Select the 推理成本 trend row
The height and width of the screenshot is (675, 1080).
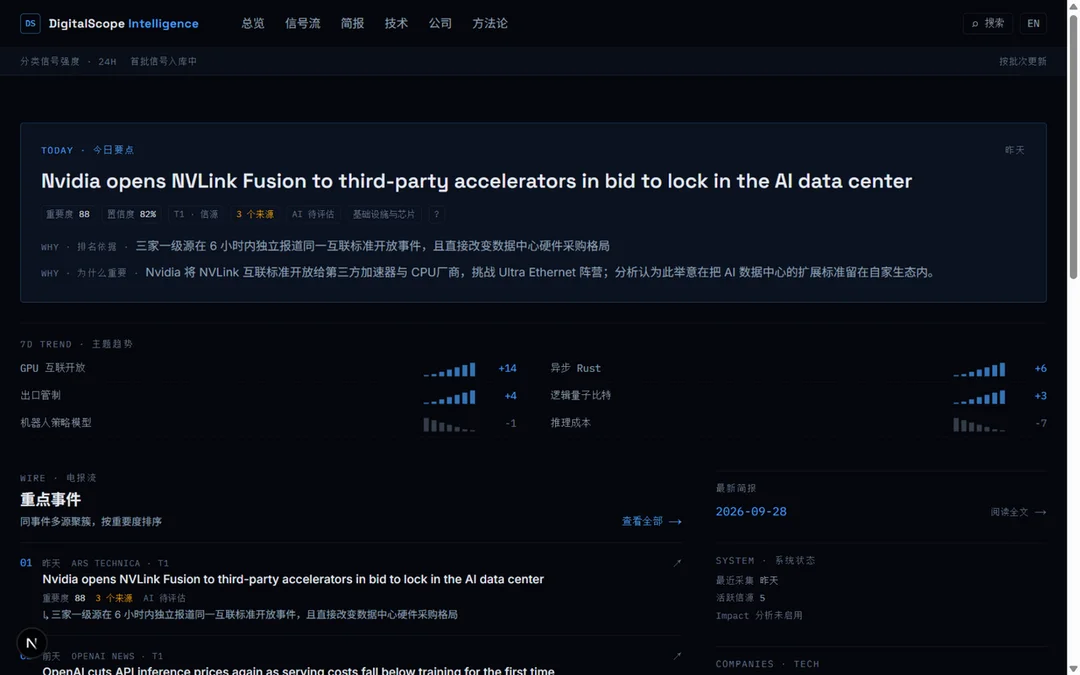tap(798, 423)
